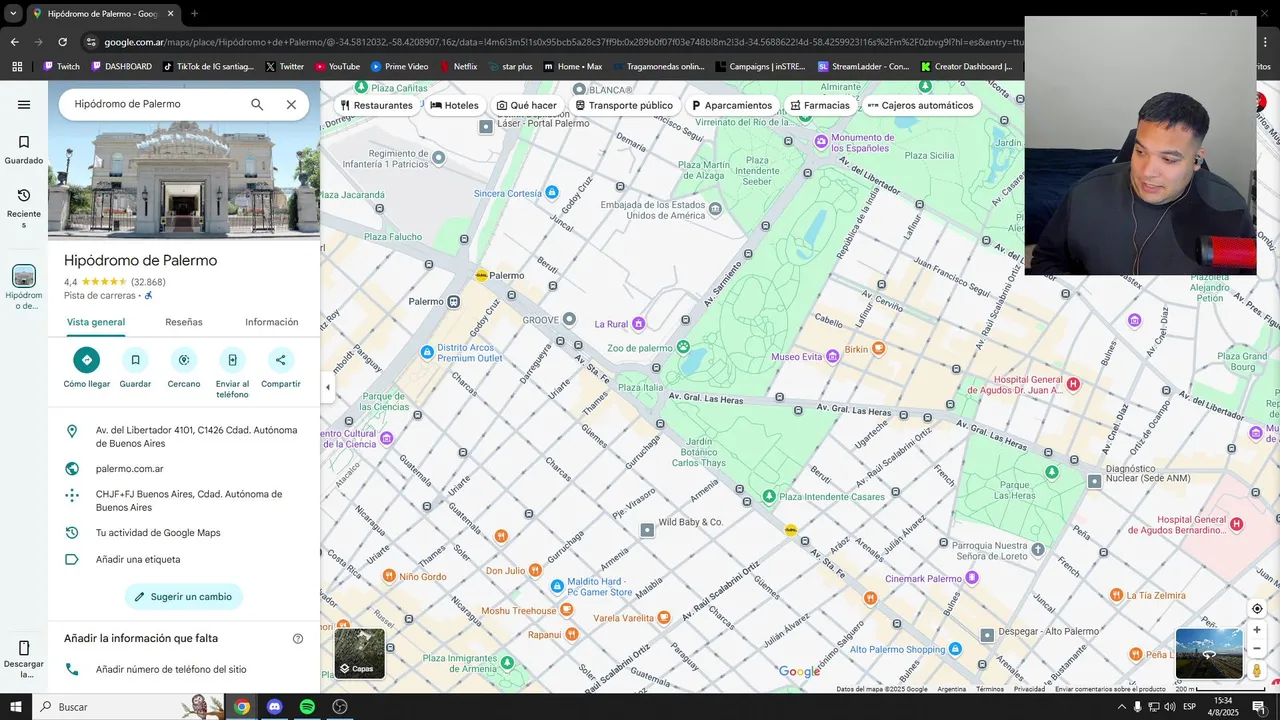Open the Netflix bookmark

(458, 67)
